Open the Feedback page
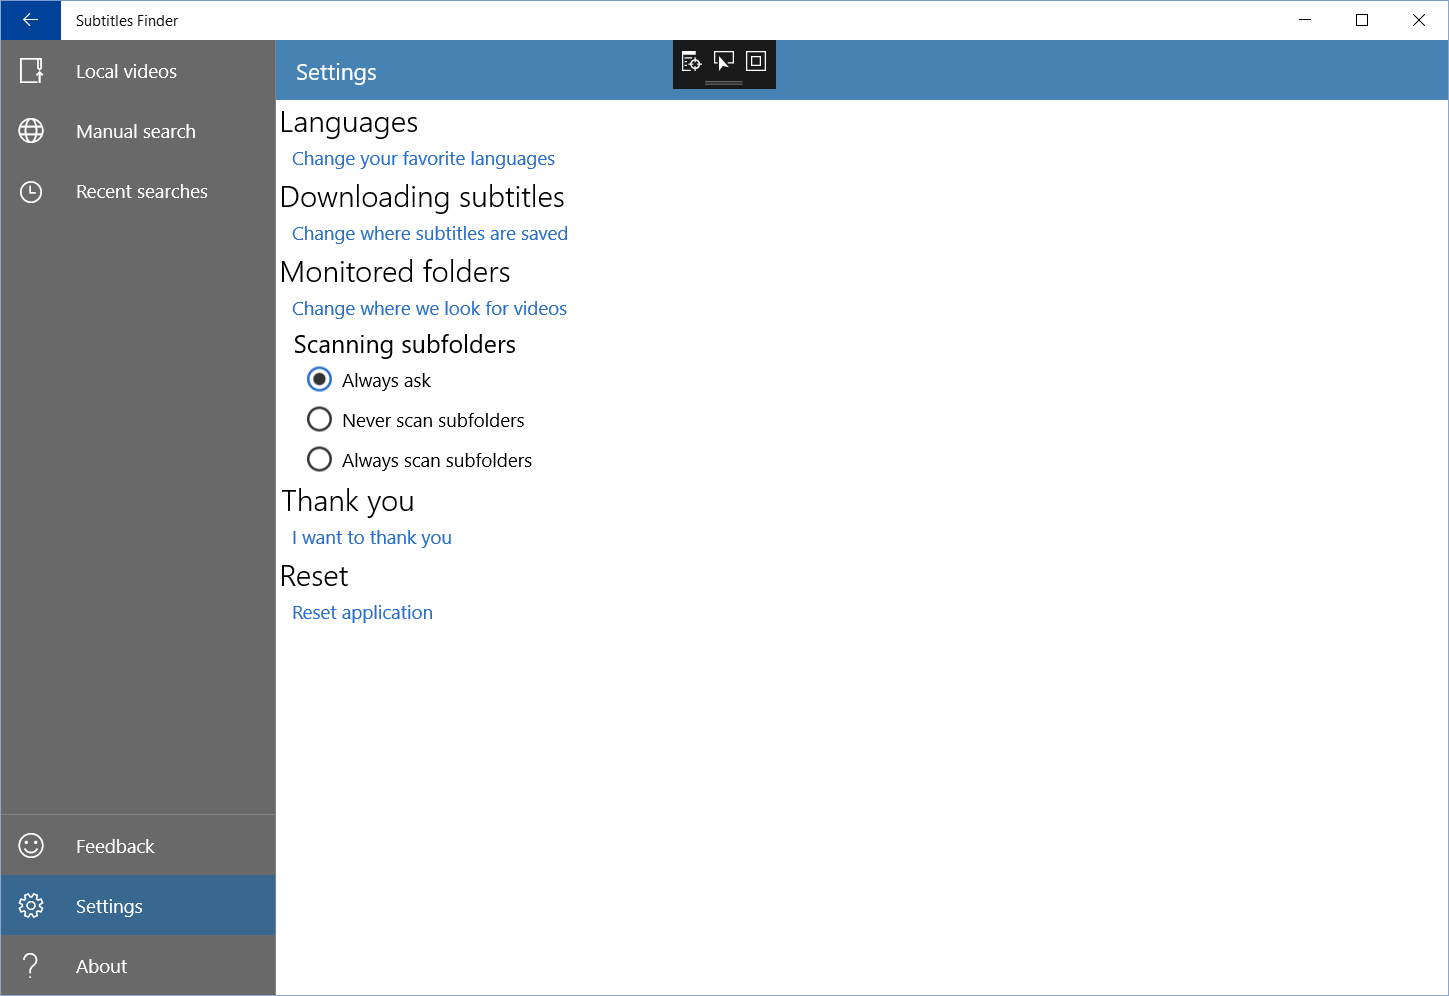Image resolution: width=1449 pixels, height=996 pixels. (138, 846)
